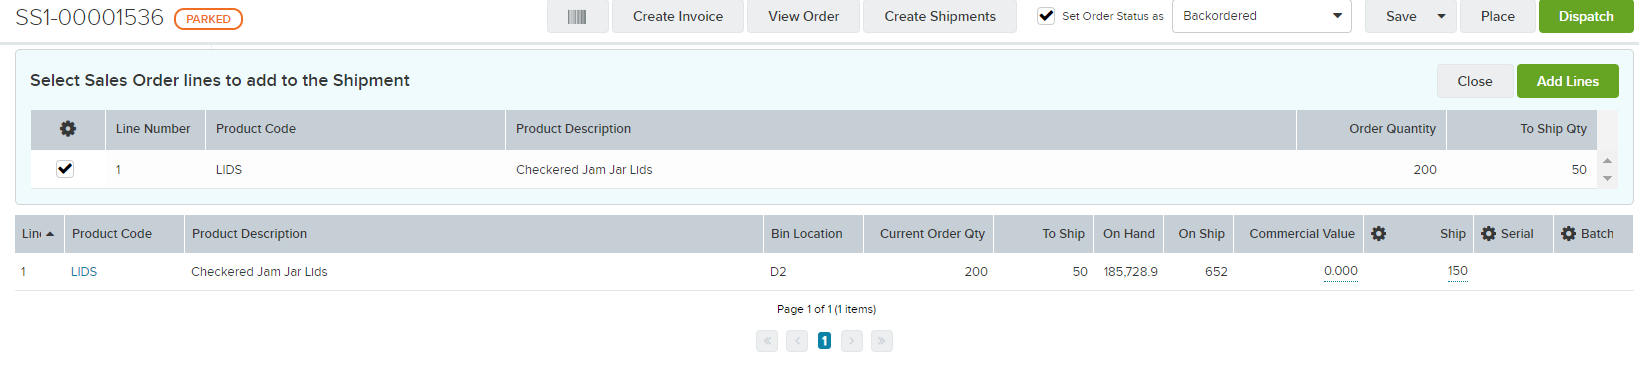Click the Serial column gear icon
This screenshot has height=365, width=1639.
1488,233
